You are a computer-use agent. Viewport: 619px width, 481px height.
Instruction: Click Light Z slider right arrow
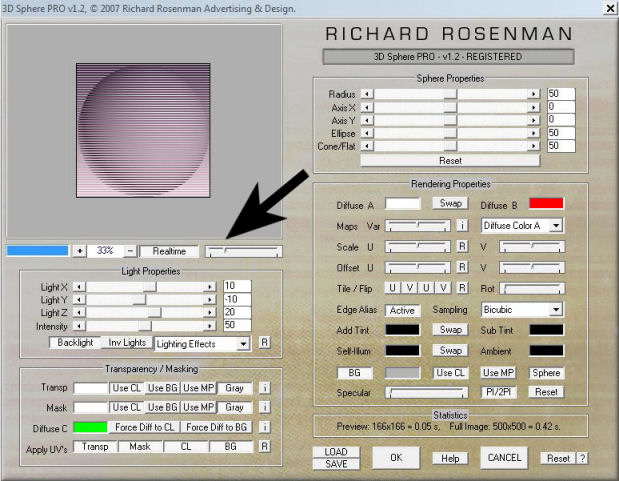click(x=210, y=312)
